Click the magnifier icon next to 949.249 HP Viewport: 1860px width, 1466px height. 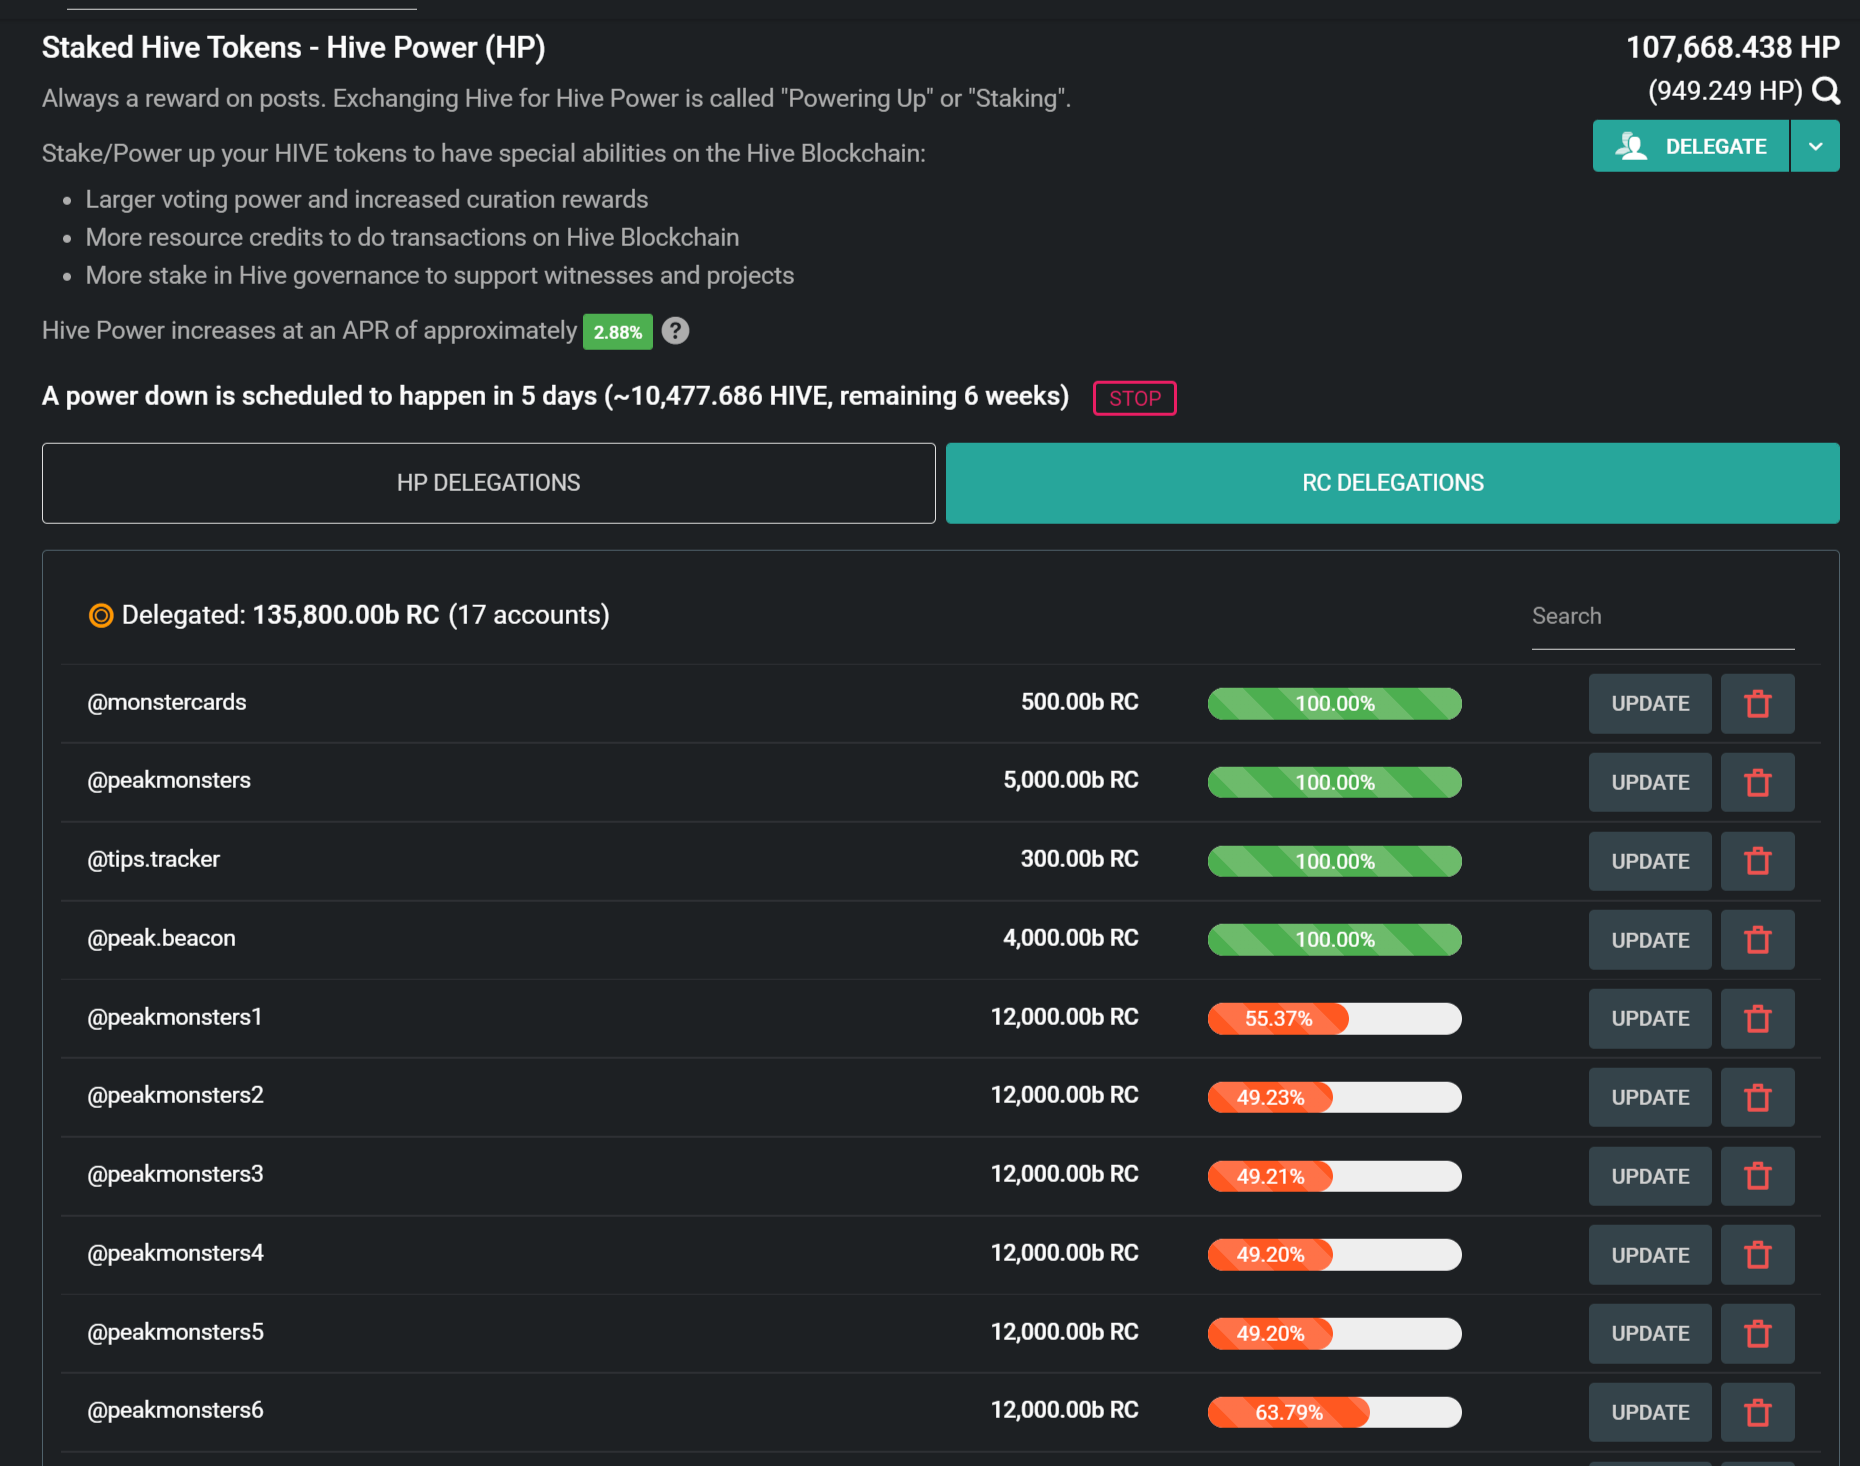pyautogui.click(x=1826, y=91)
